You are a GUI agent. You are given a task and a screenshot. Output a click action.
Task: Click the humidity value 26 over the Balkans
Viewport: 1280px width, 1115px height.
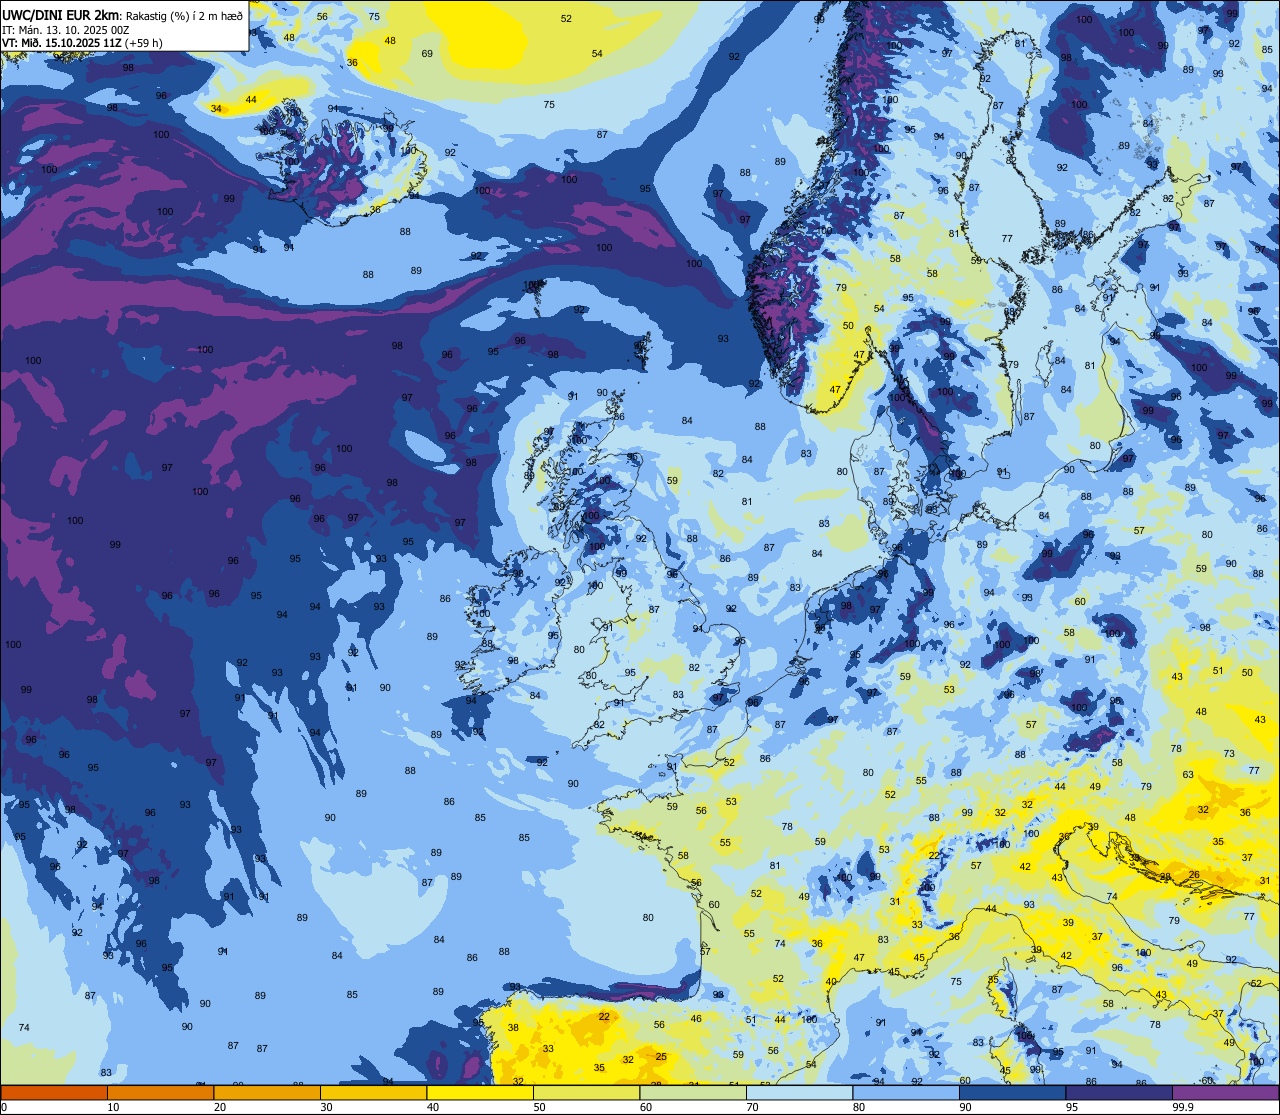1194,875
